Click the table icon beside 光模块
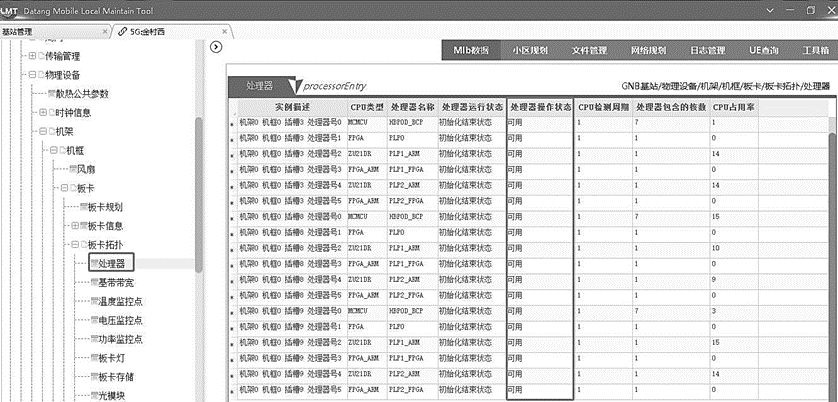 pos(94,396)
